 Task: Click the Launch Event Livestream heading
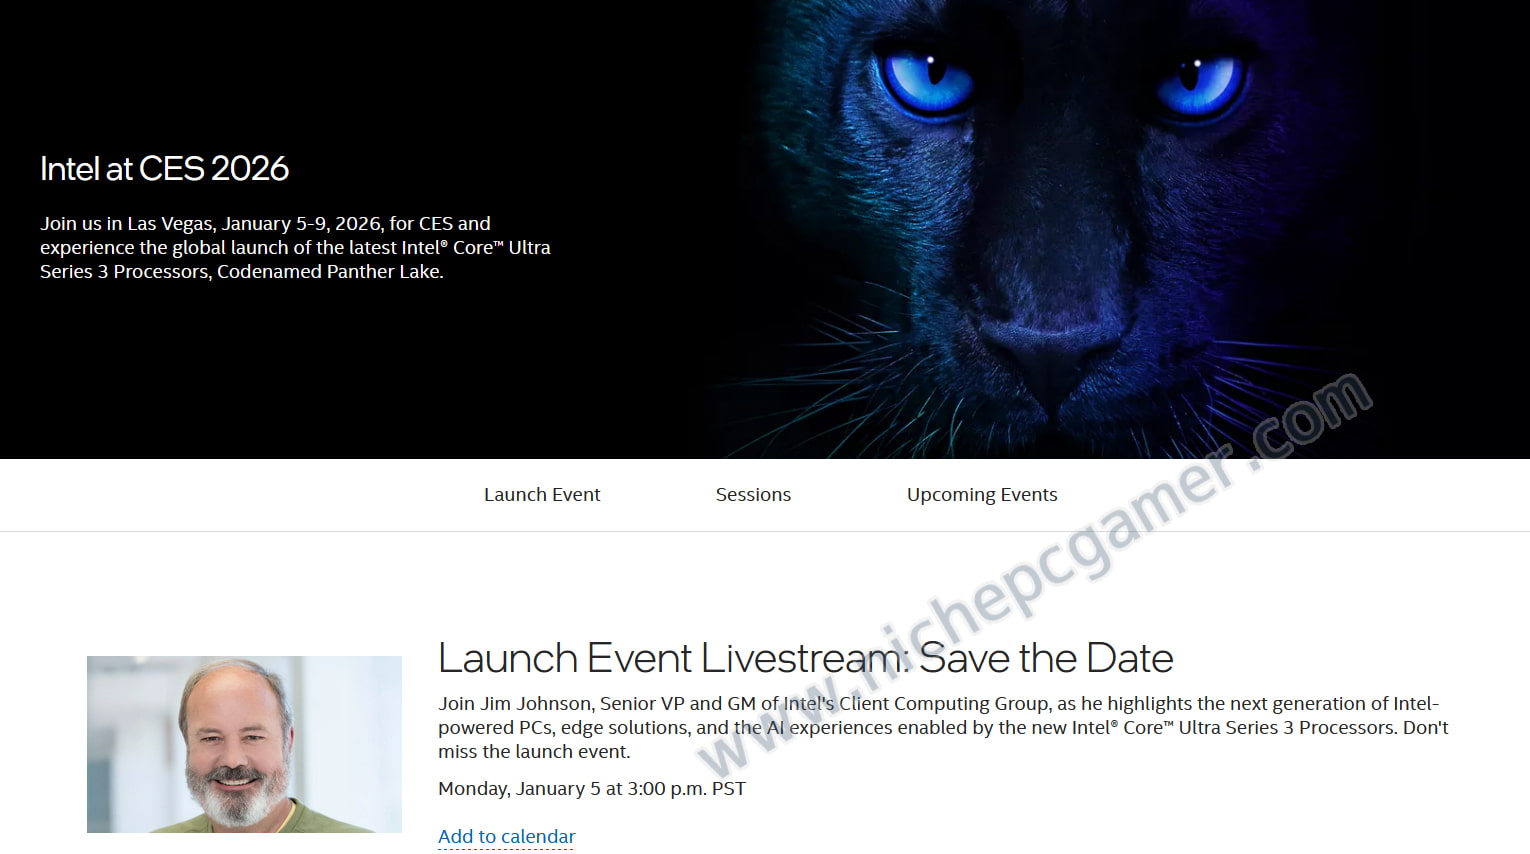[805, 658]
